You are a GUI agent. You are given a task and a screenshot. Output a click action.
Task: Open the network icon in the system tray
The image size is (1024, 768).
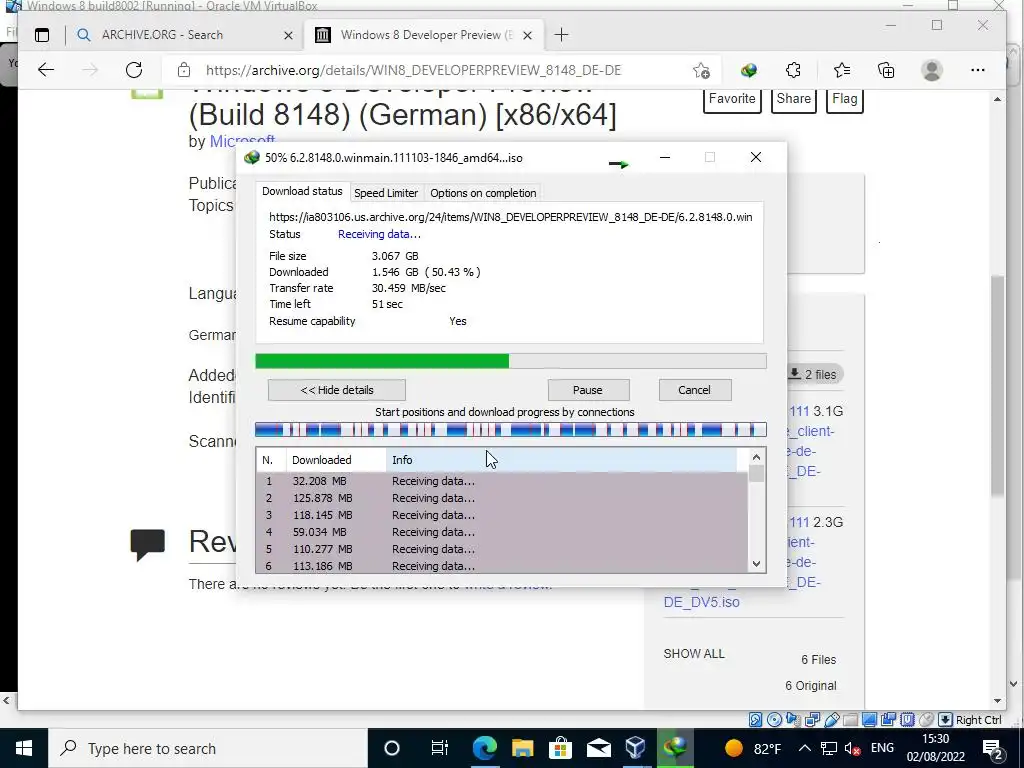pos(829,748)
